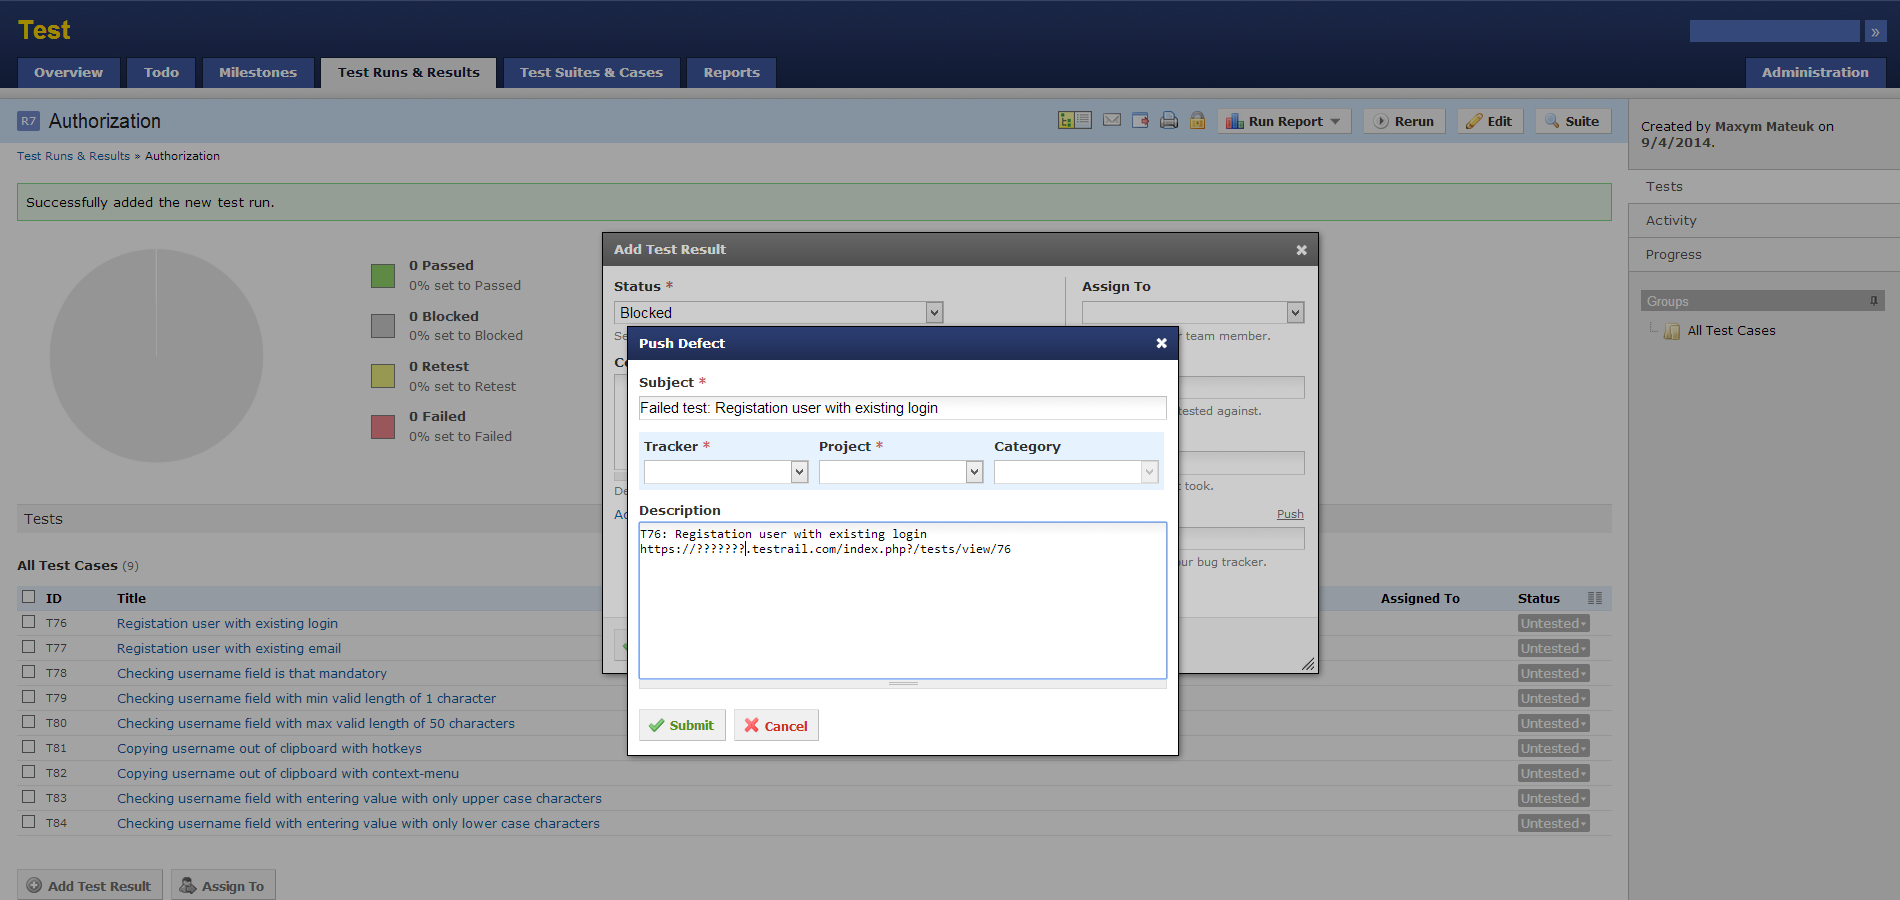
Task: Open test 'Registation user with existing email'
Action: tap(229, 648)
